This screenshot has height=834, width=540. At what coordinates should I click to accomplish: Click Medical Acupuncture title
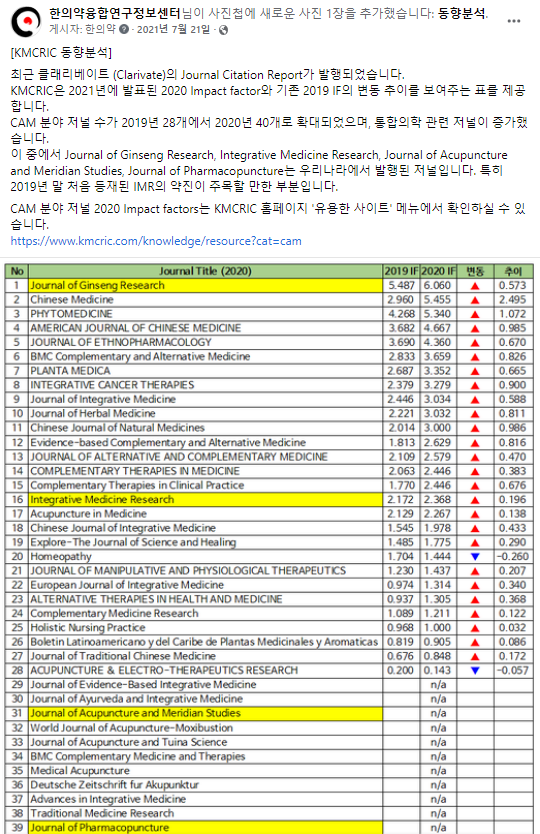pos(80,770)
